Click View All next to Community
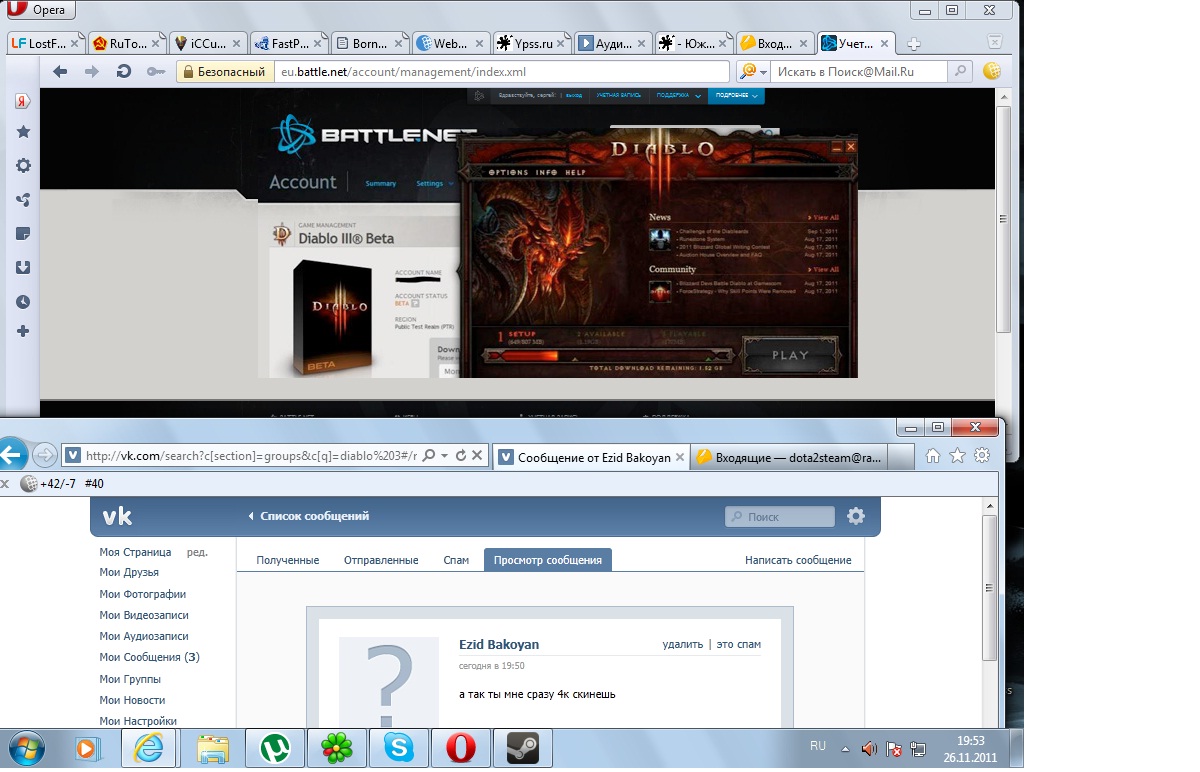The width and height of the screenshot is (1200, 772). tap(824, 269)
